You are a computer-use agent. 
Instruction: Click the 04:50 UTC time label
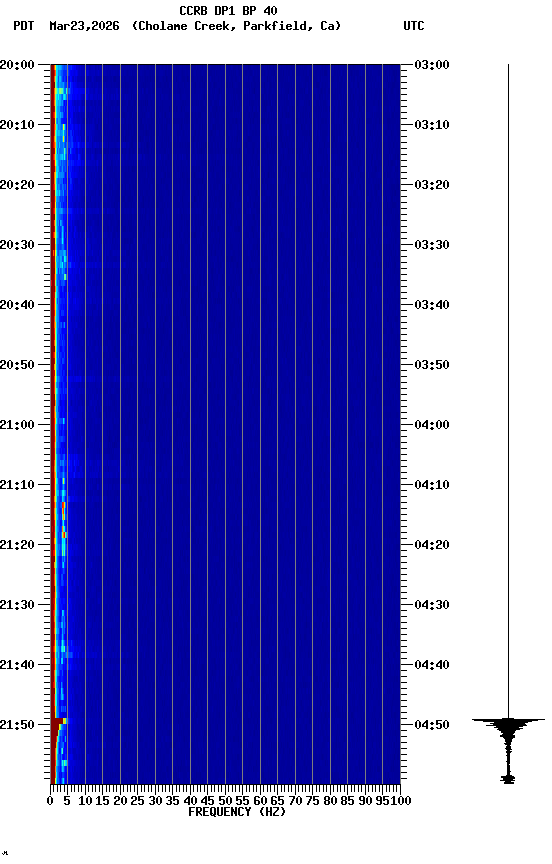[432, 725]
